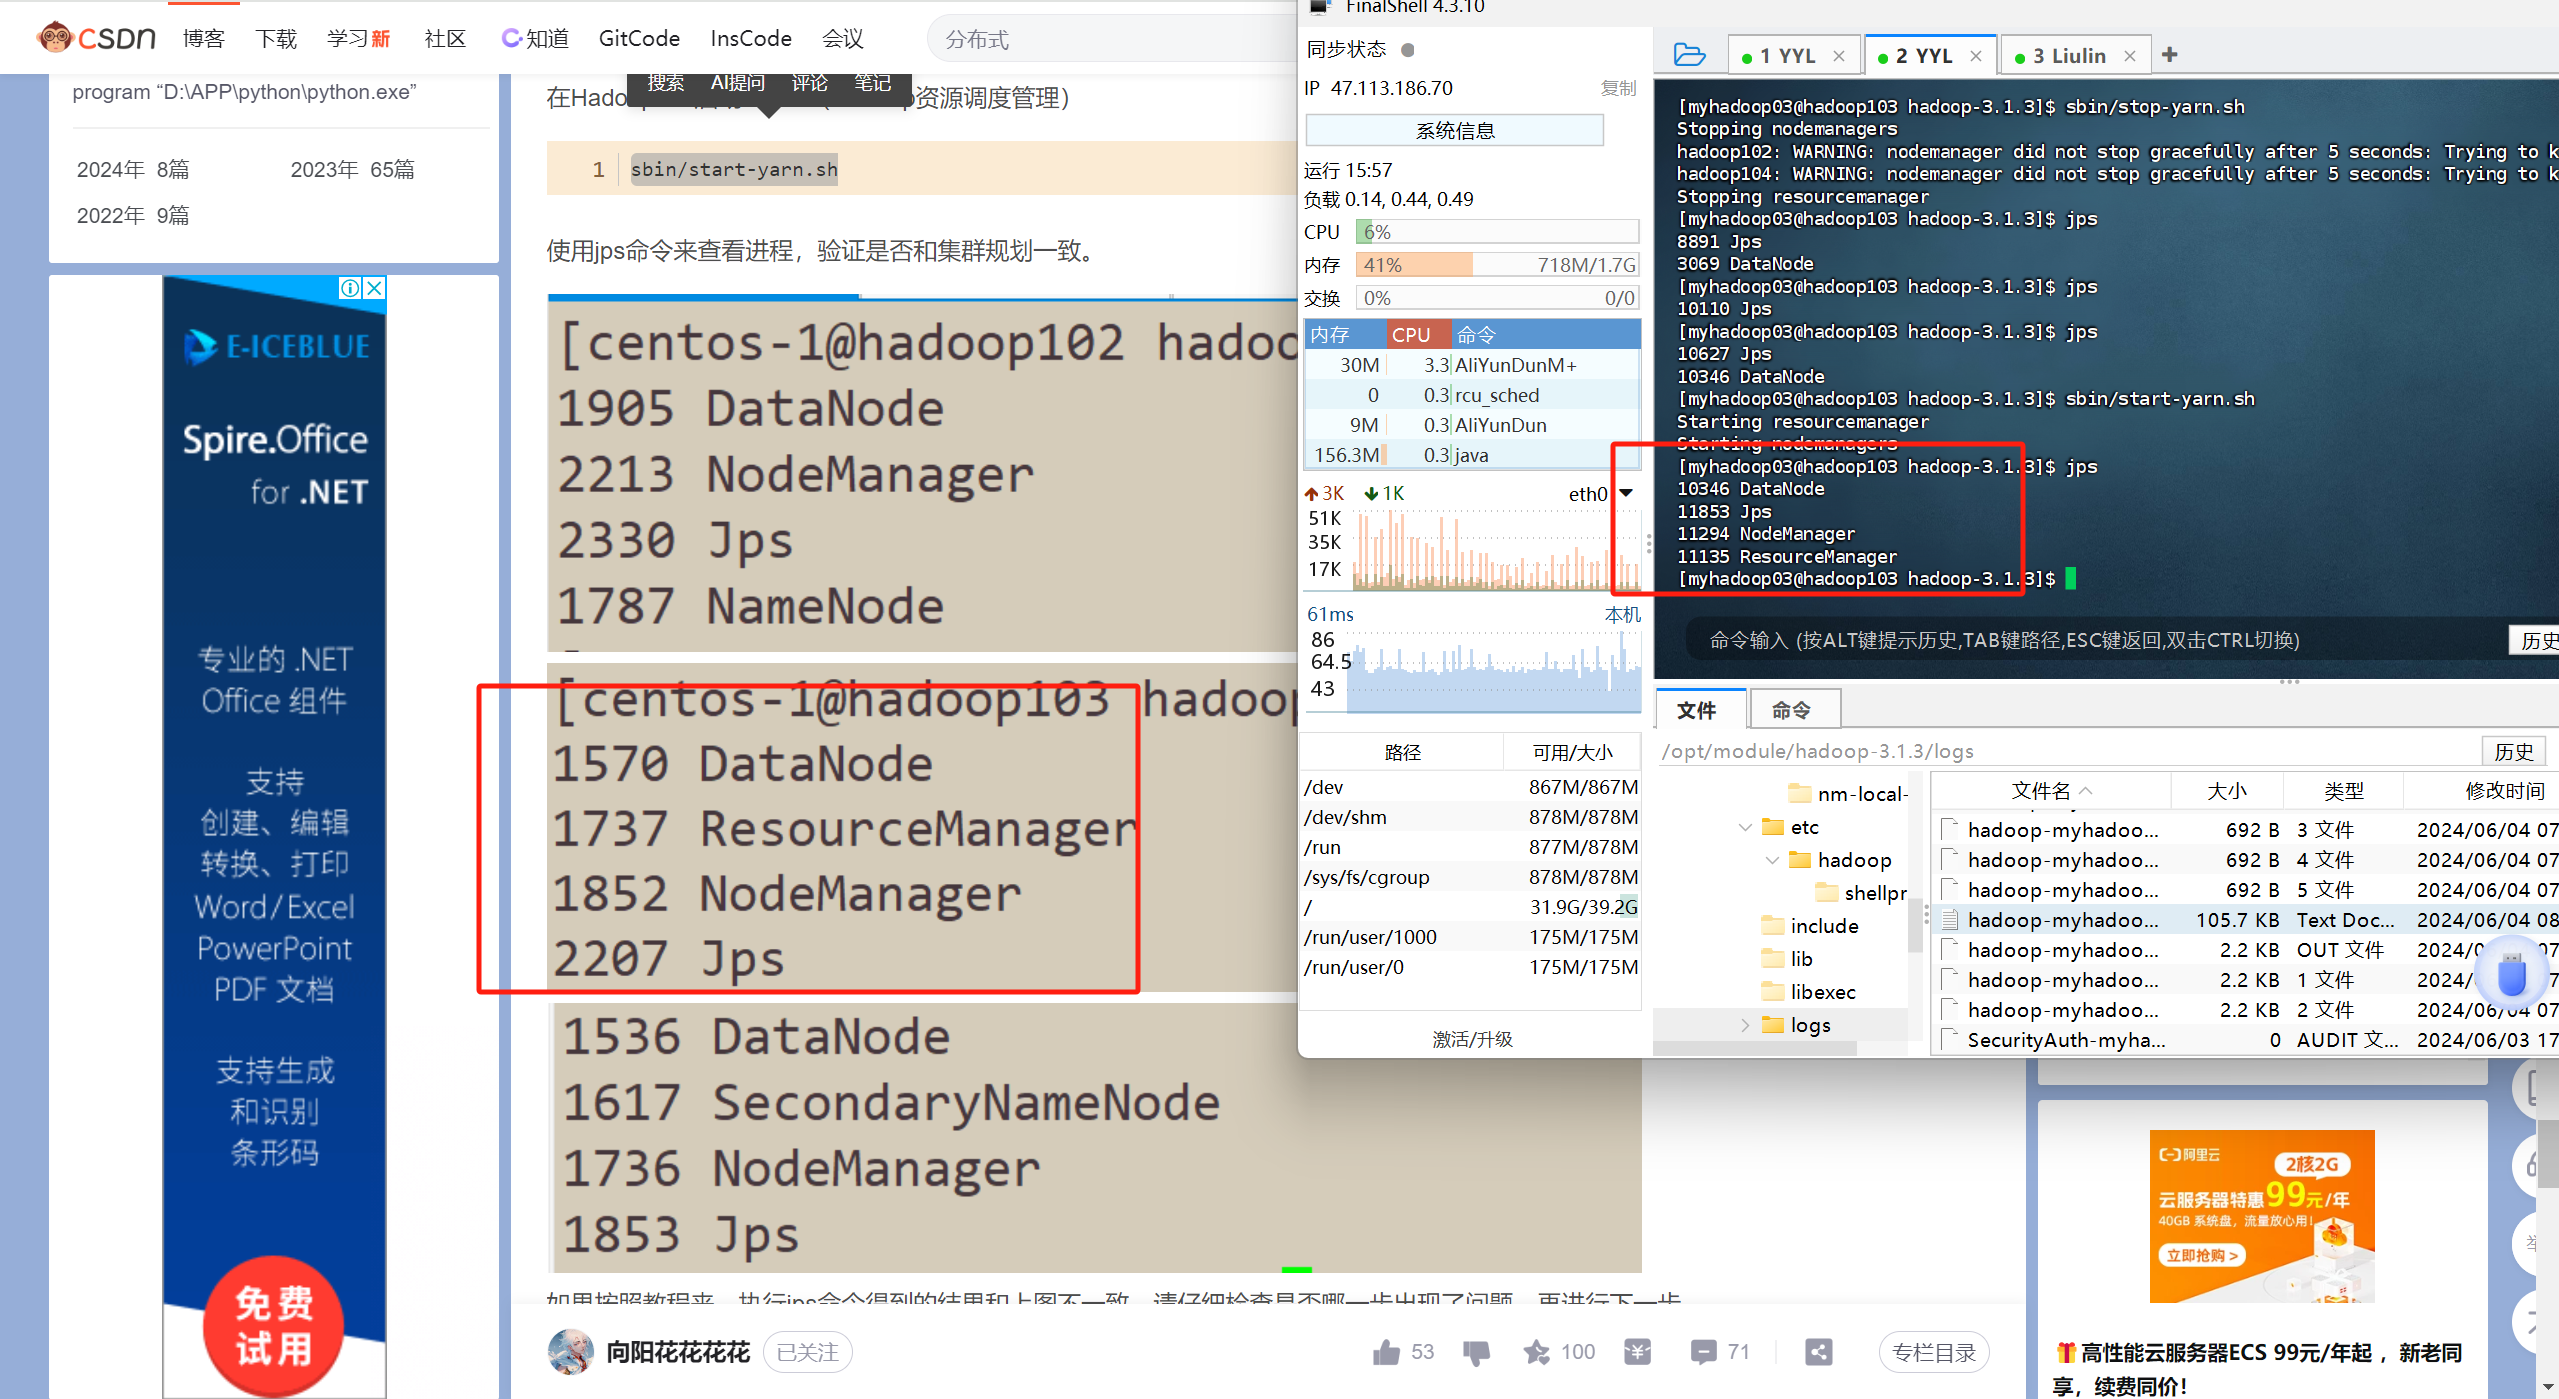This screenshot has height=1399, width=2559.
Task: Click the 专栏目录 button
Action: point(1934,1352)
